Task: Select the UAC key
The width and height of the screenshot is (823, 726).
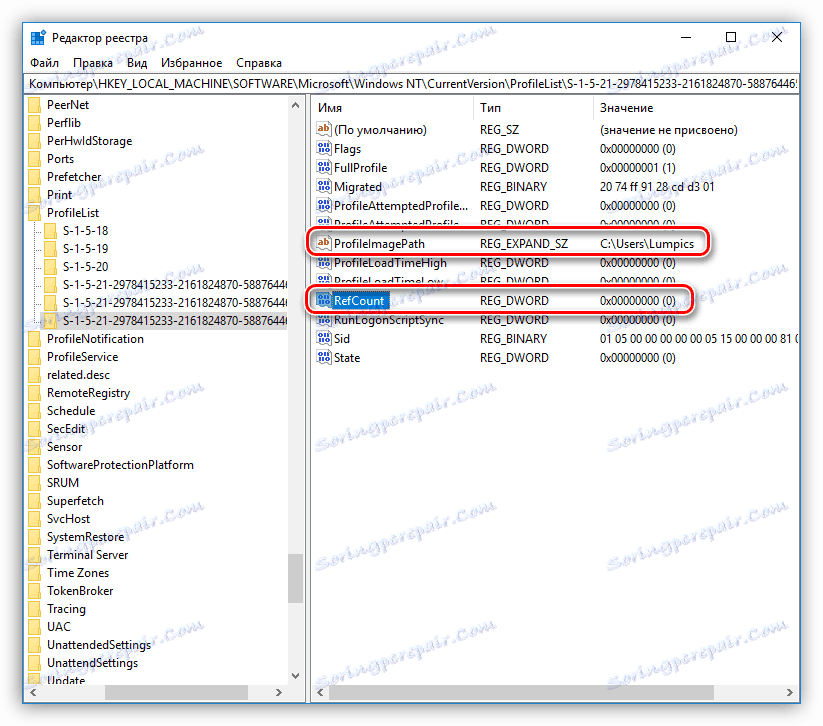Action: click(x=58, y=627)
